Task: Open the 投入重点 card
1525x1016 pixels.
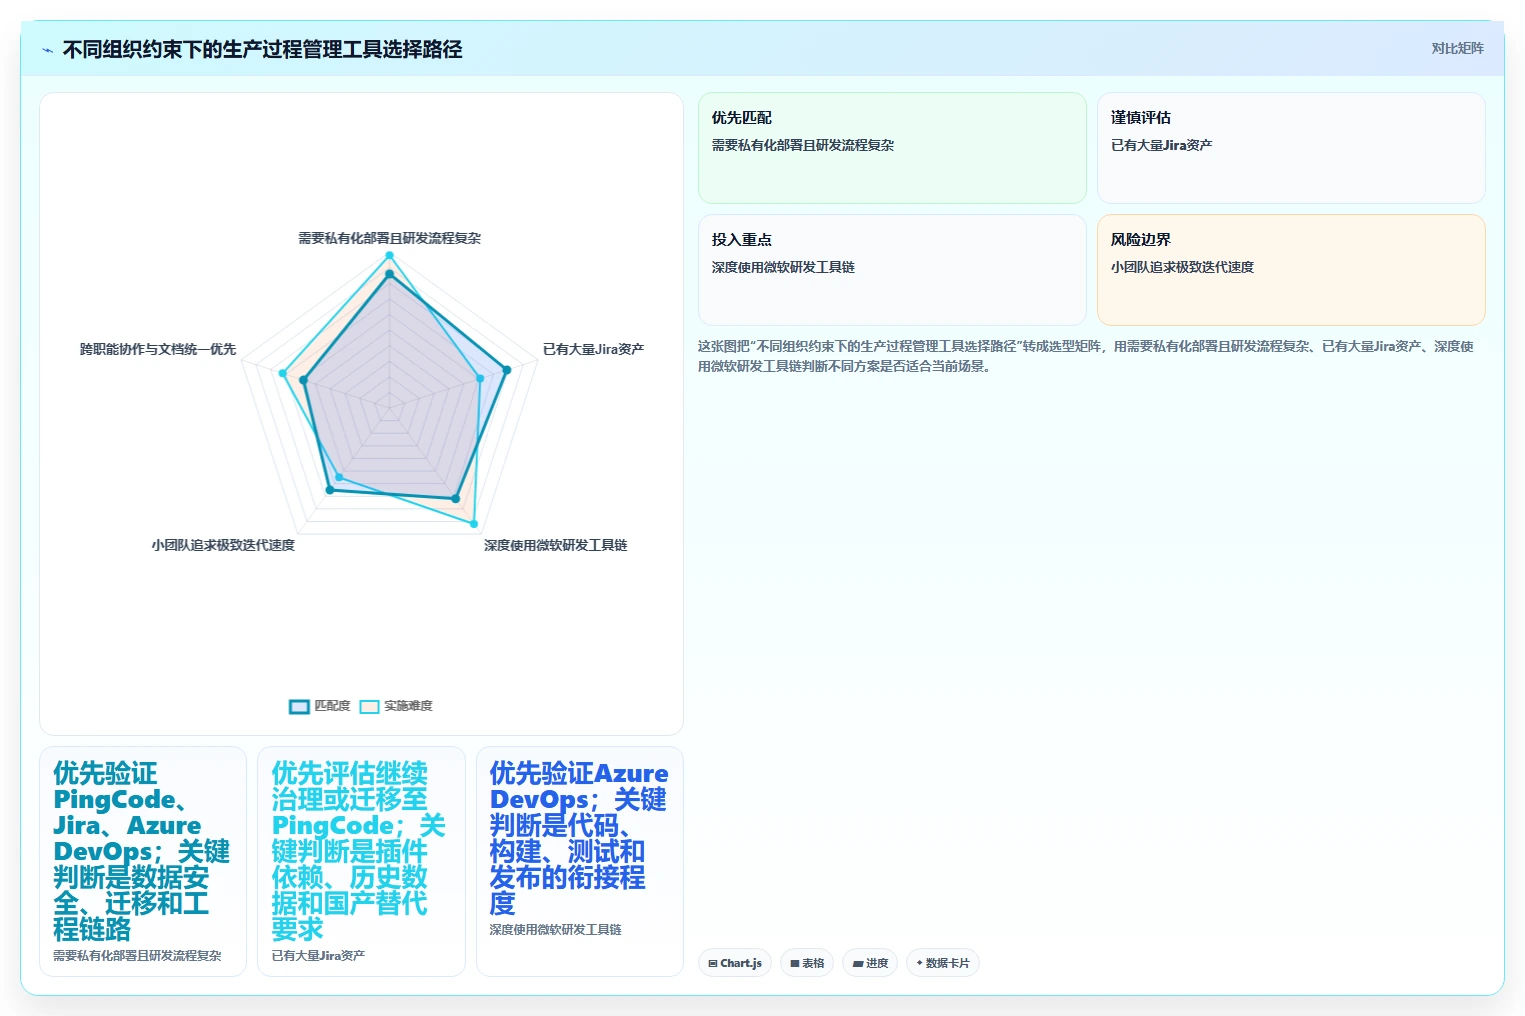Action: point(892,270)
